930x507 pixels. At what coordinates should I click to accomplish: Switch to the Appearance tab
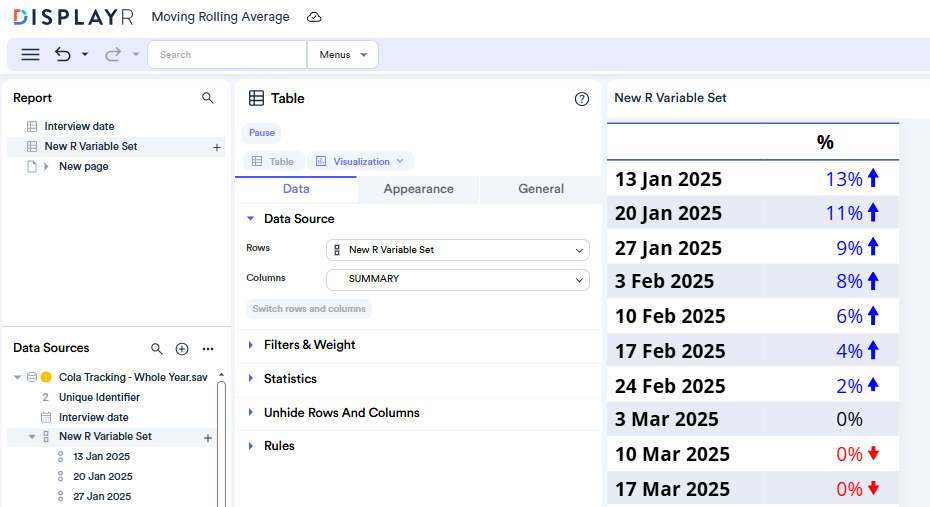click(x=418, y=189)
